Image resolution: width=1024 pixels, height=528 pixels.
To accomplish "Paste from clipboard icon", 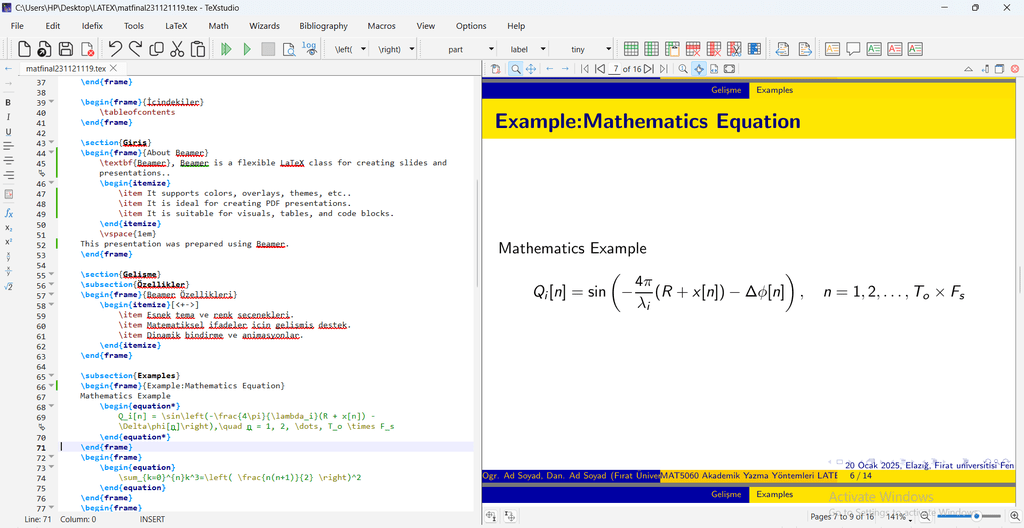I will click(x=198, y=49).
